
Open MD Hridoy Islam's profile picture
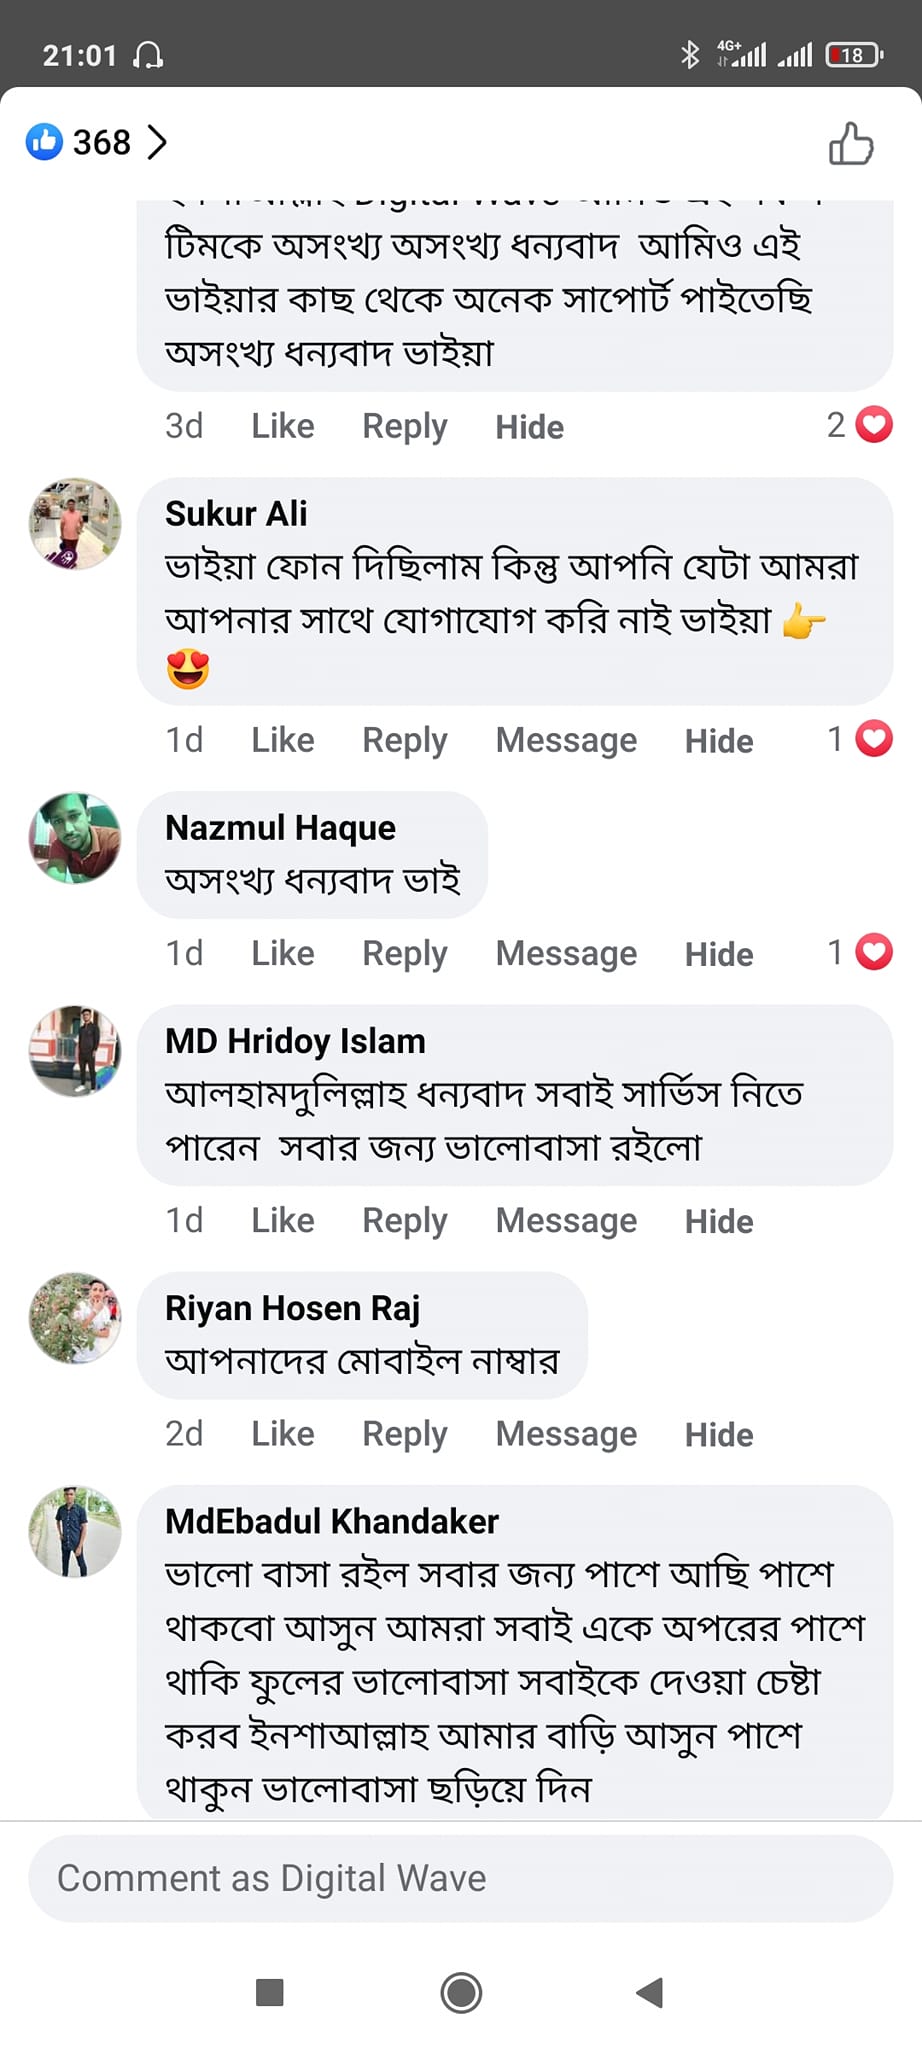click(75, 1051)
